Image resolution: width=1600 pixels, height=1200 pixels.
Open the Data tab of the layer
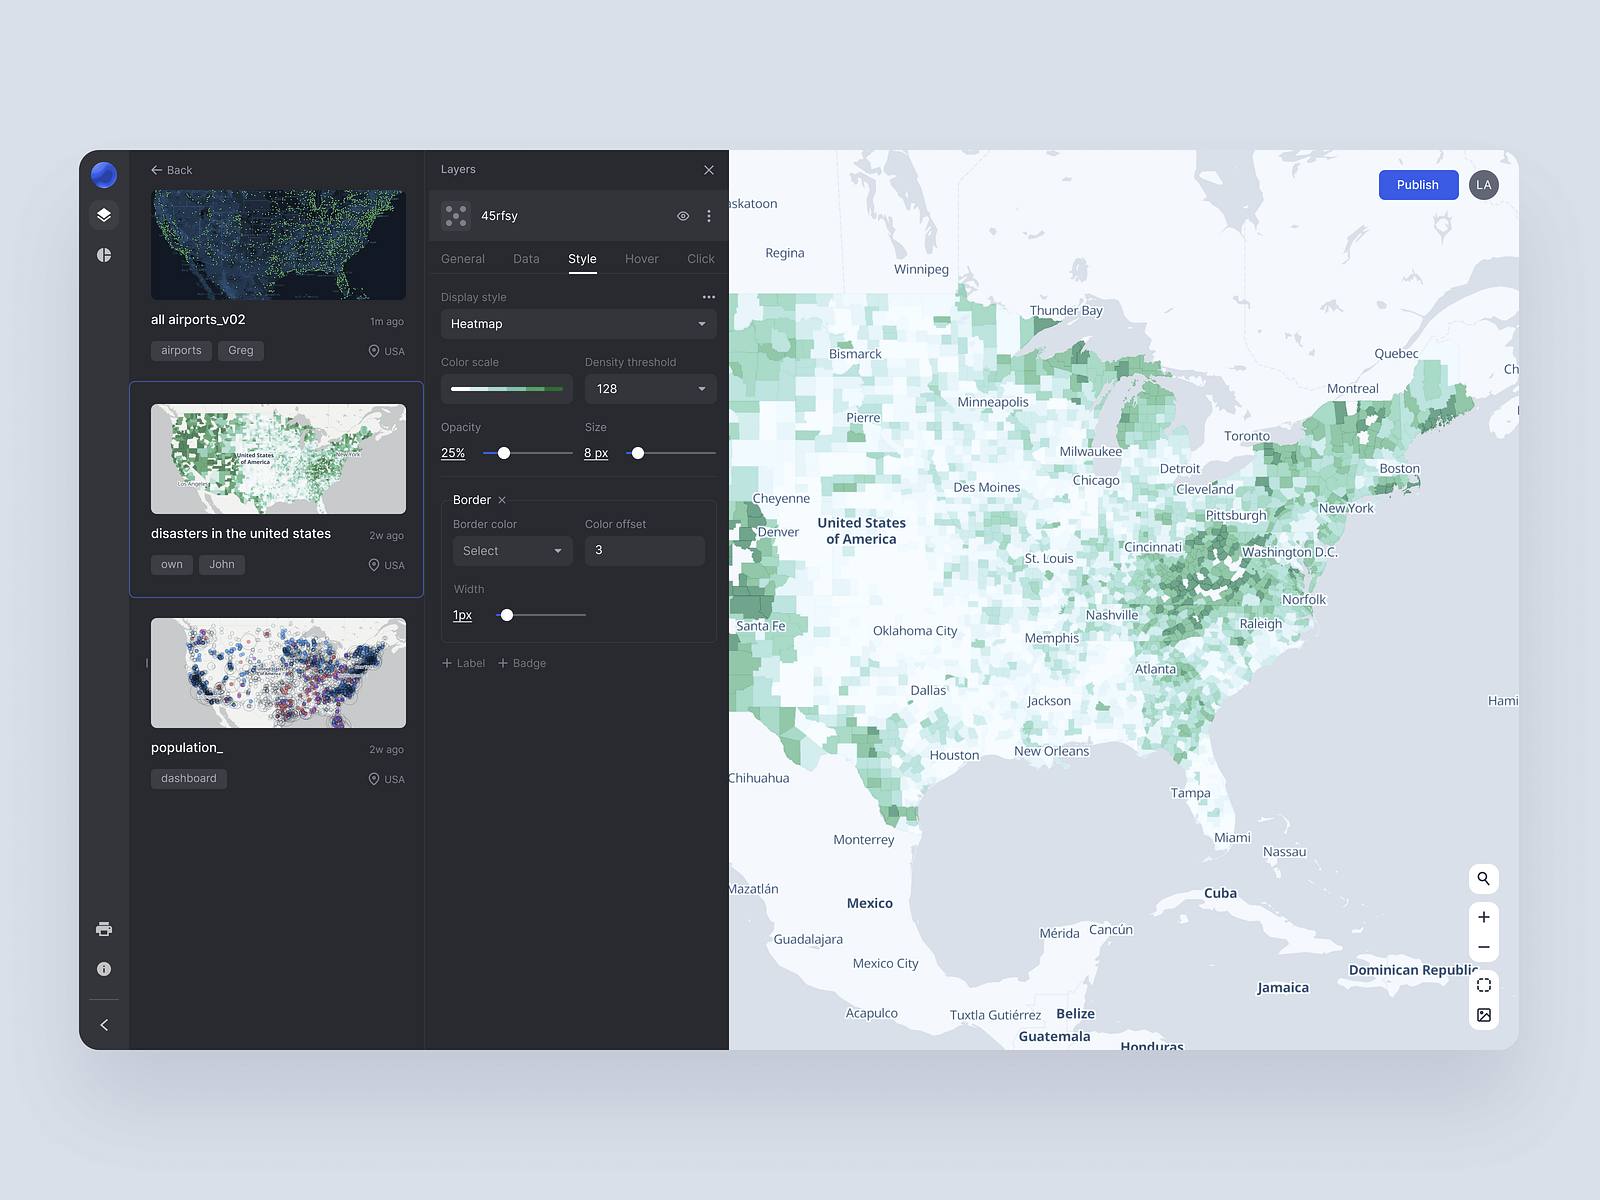pos(526,258)
